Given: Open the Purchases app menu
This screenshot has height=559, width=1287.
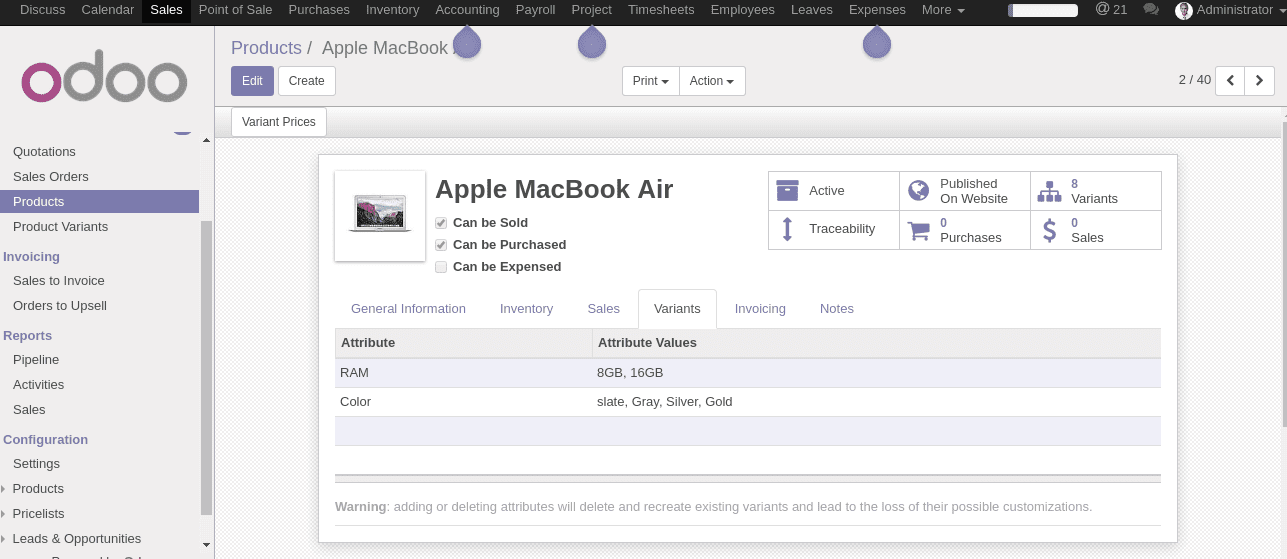Looking at the screenshot, I should click(x=319, y=10).
